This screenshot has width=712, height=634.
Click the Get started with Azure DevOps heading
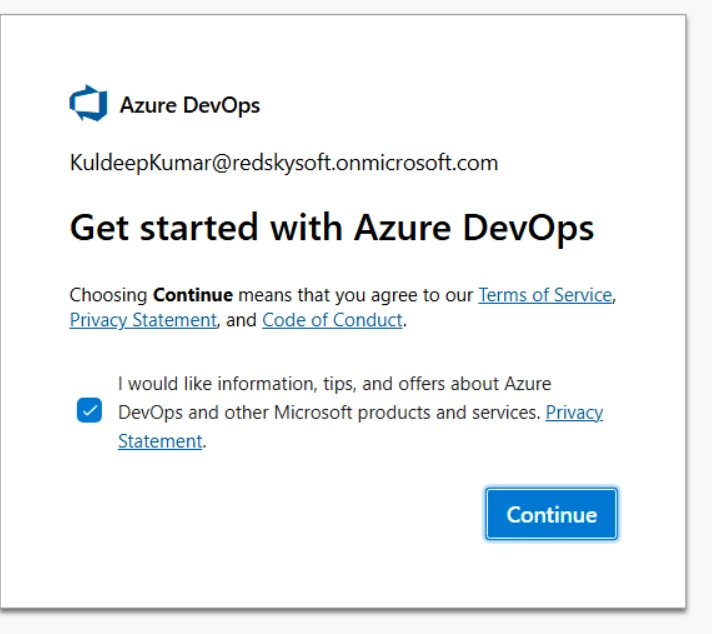(x=331, y=228)
